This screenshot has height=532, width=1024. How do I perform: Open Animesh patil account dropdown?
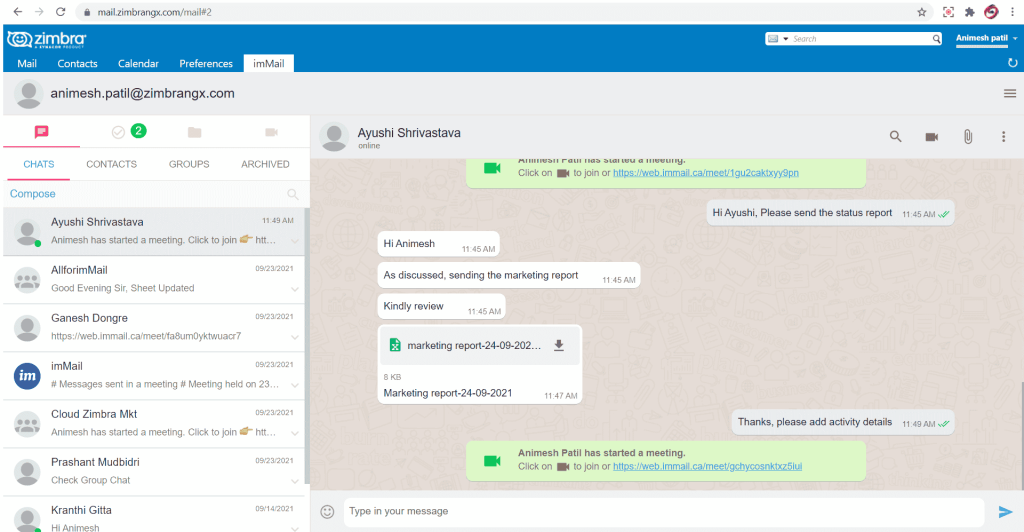tap(985, 38)
